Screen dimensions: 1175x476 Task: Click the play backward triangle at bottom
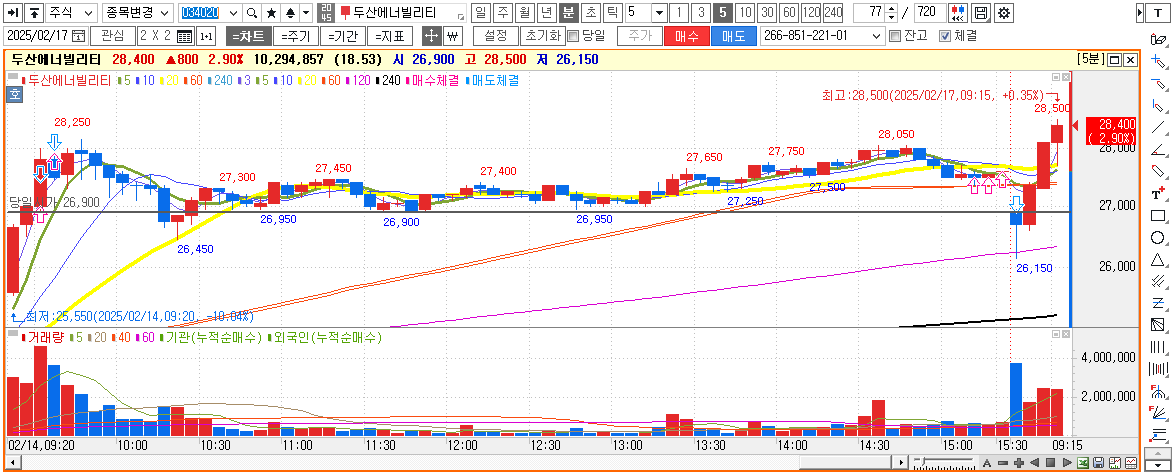point(1034,463)
